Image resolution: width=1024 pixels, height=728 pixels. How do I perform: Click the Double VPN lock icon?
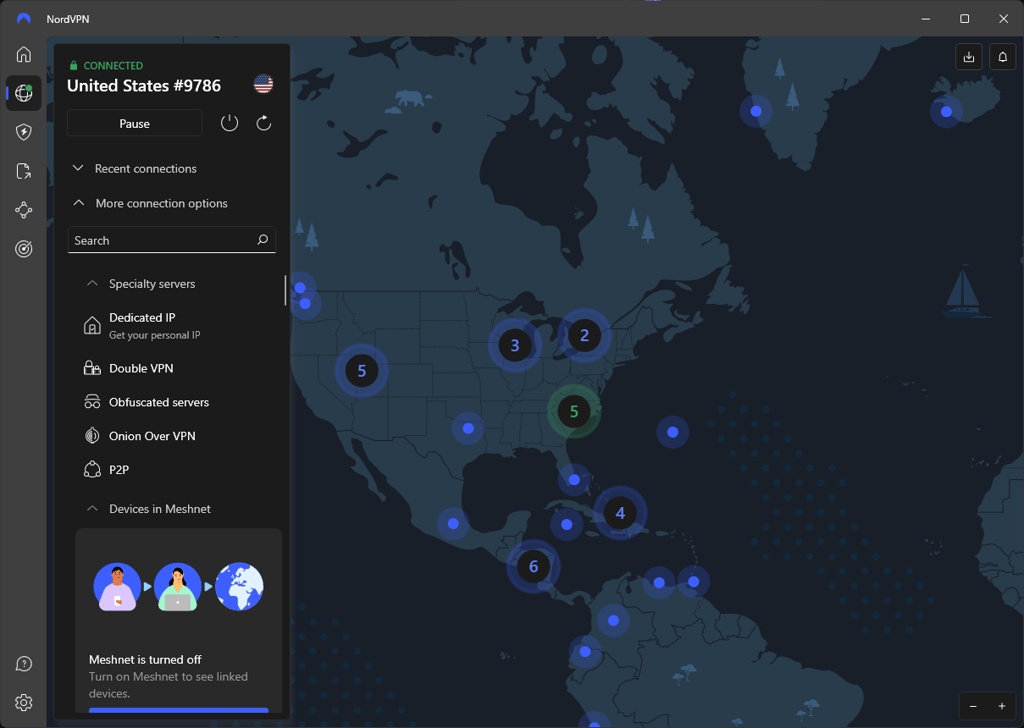coord(92,368)
